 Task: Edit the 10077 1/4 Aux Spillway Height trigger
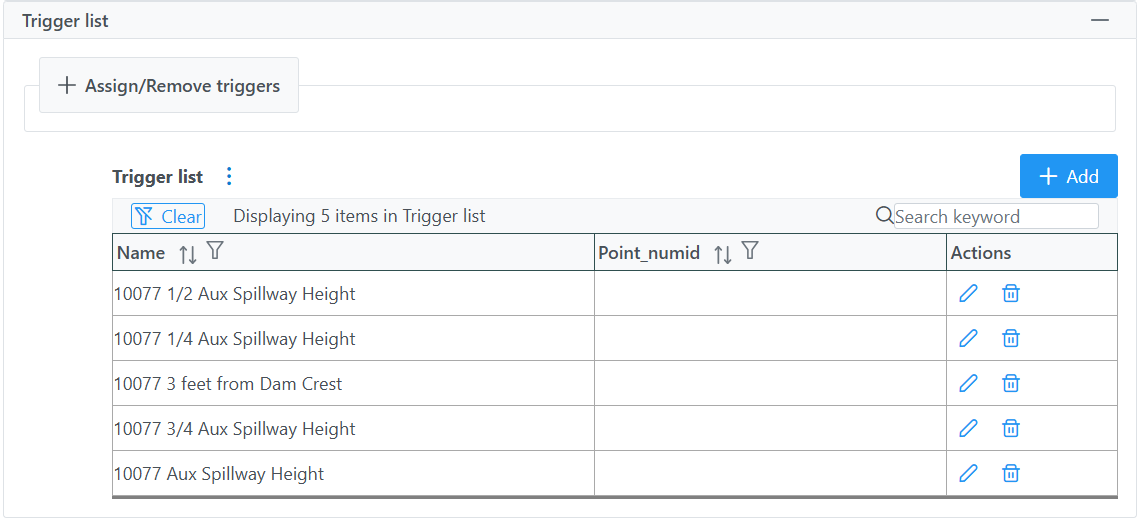[968, 338]
